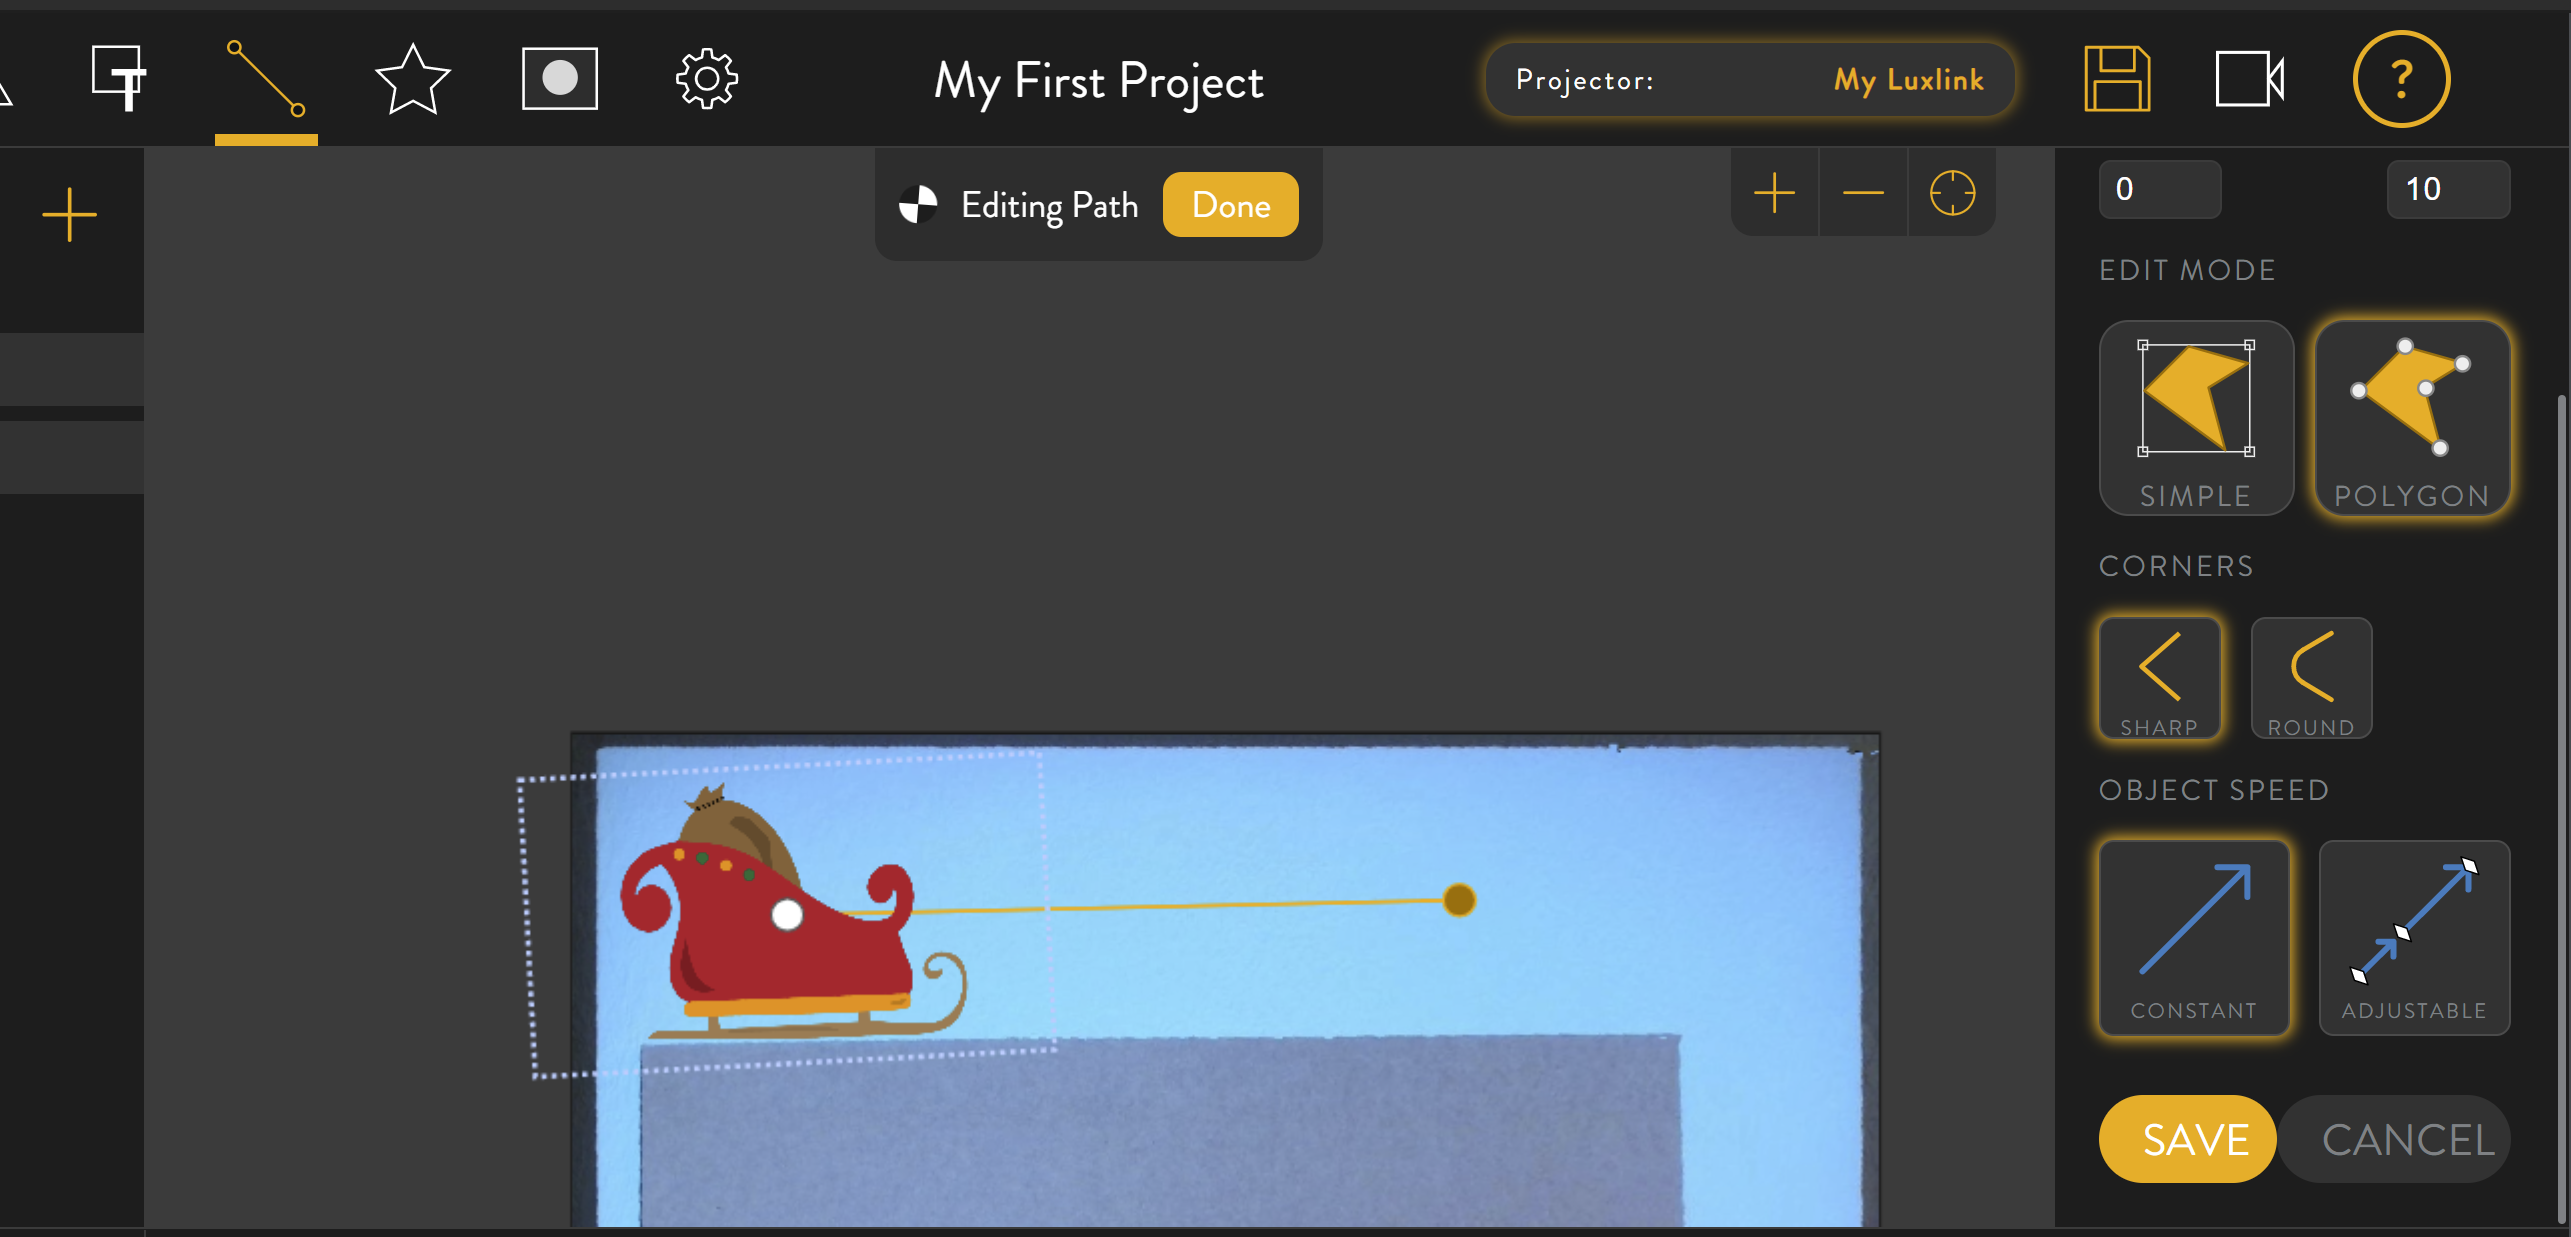Viewport: 2571px width, 1237px height.
Task: Click the mask record square icon
Action: pyautogui.click(x=560, y=78)
